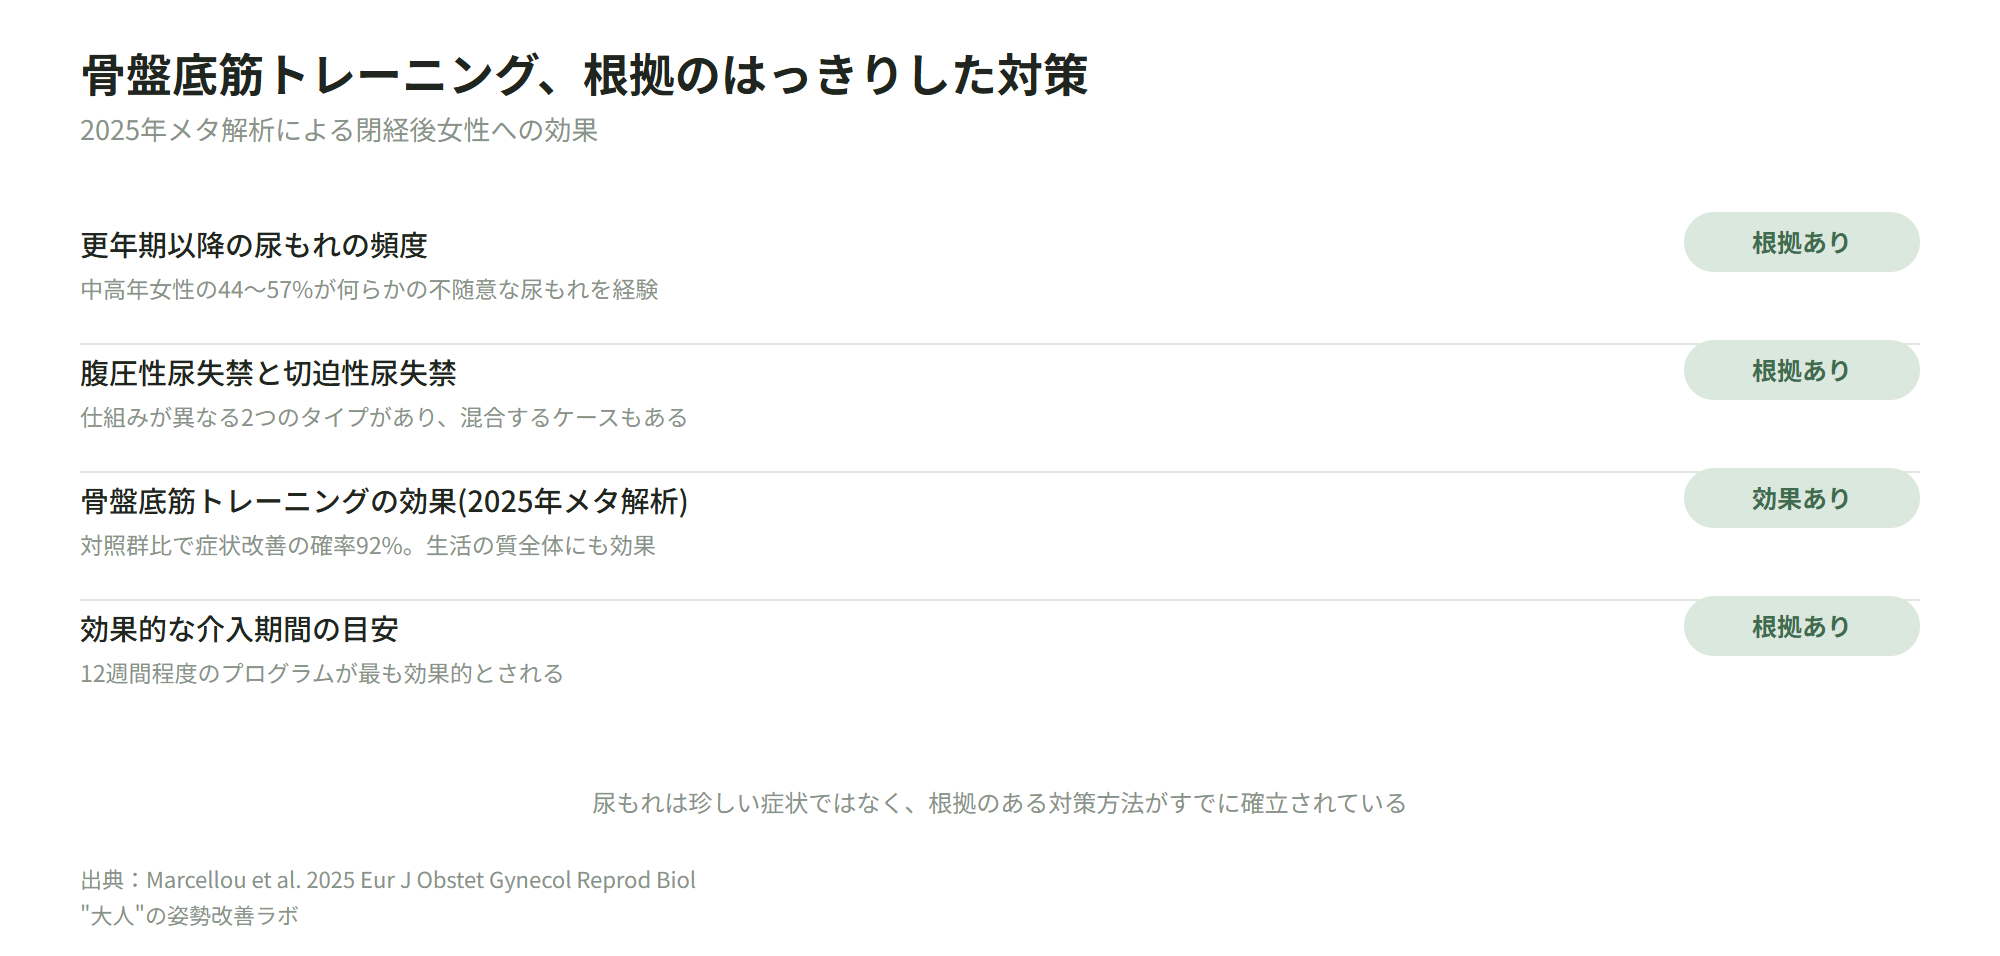2000x956 pixels.
Task: Click the 根拠あり badge beside 効果的な介入期間の目安
Action: coord(1801,626)
